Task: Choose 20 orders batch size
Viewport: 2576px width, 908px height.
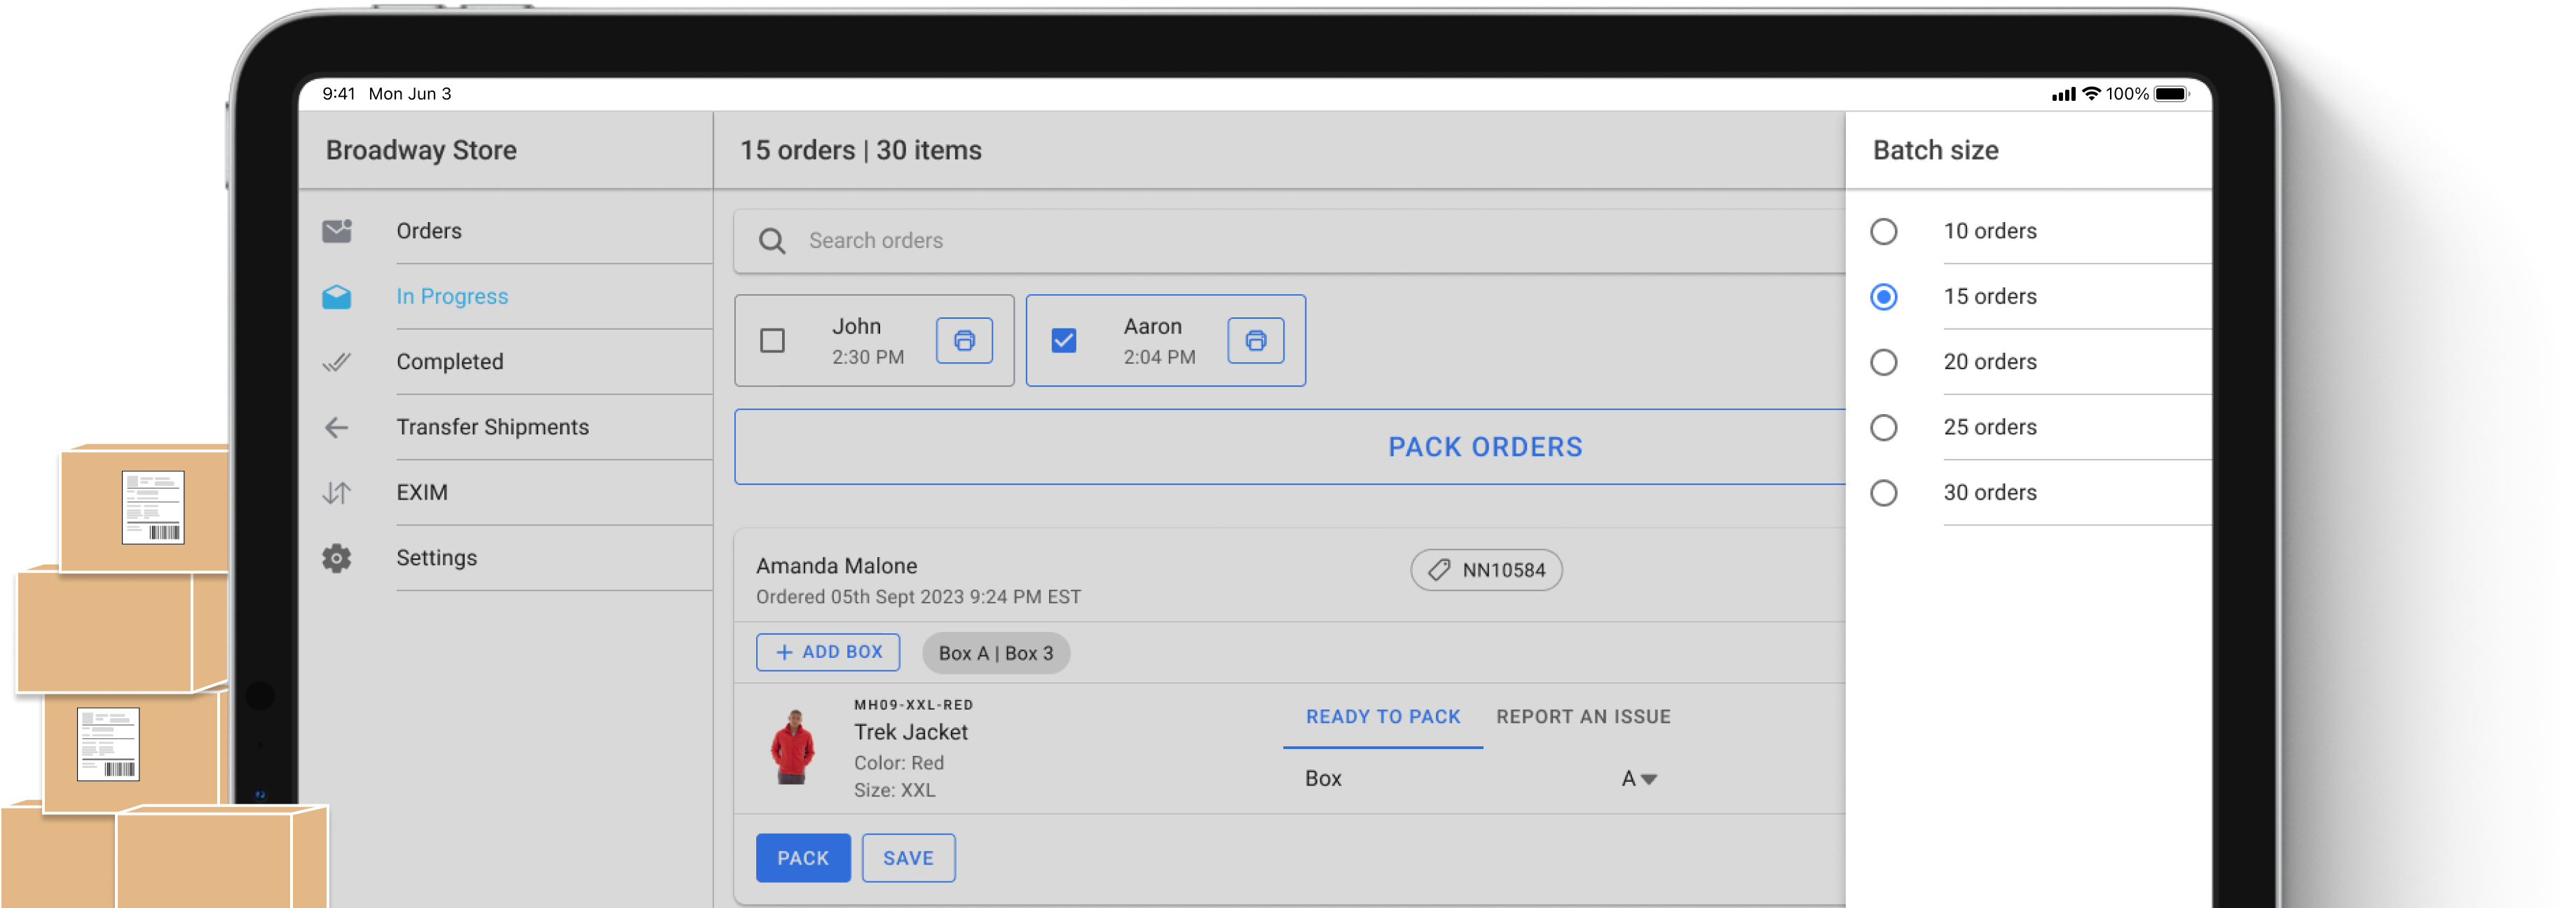Action: [x=1884, y=362]
